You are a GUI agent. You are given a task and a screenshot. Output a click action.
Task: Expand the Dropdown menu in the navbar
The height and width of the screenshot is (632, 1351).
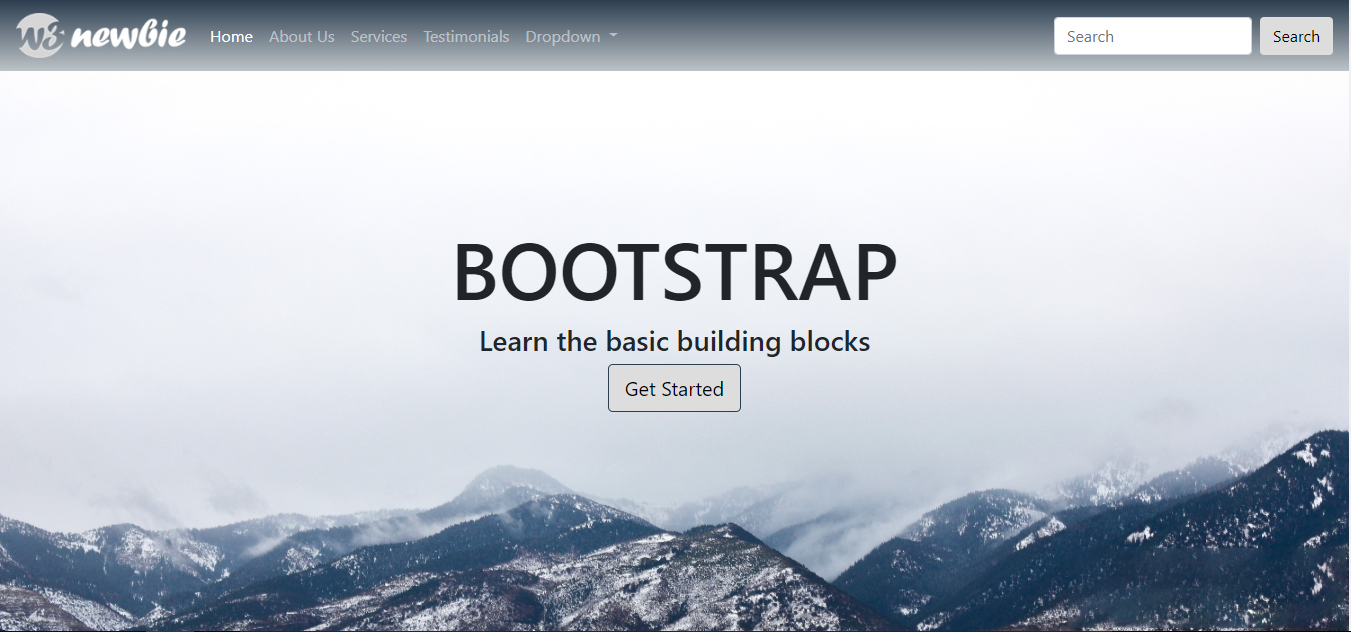pyautogui.click(x=571, y=36)
